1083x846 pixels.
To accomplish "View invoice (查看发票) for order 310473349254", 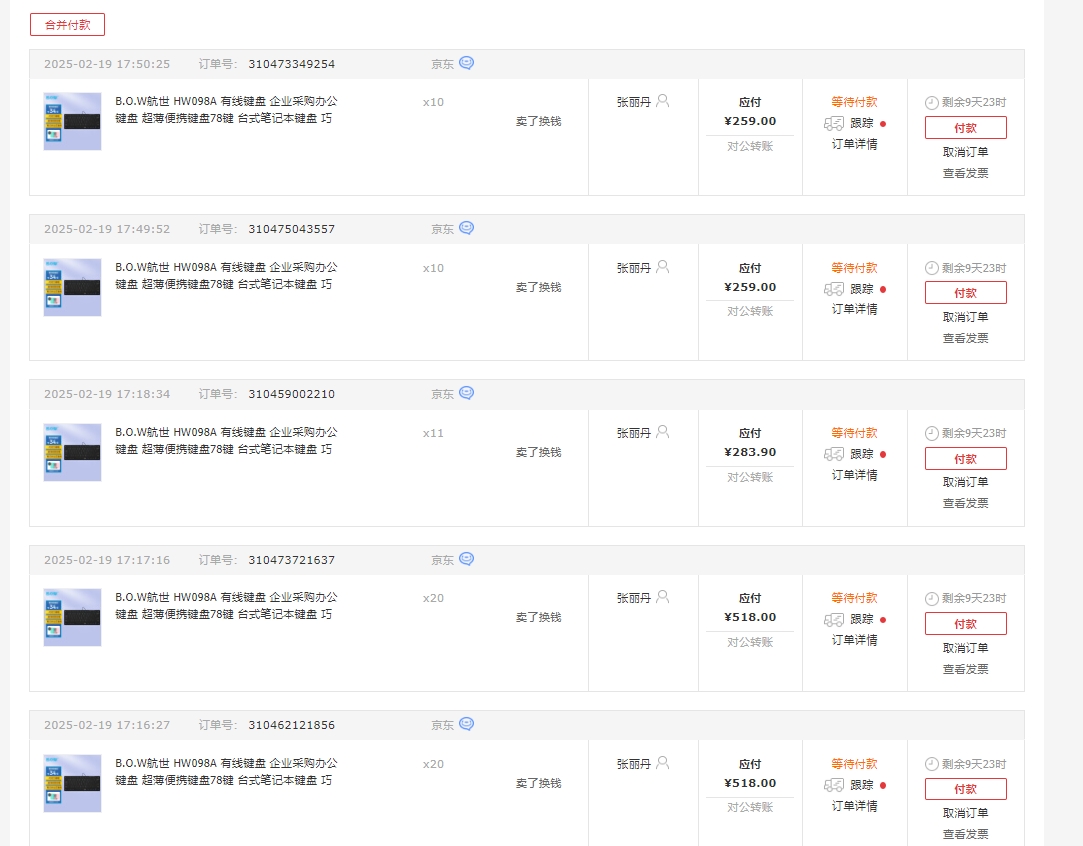I will (x=966, y=173).
